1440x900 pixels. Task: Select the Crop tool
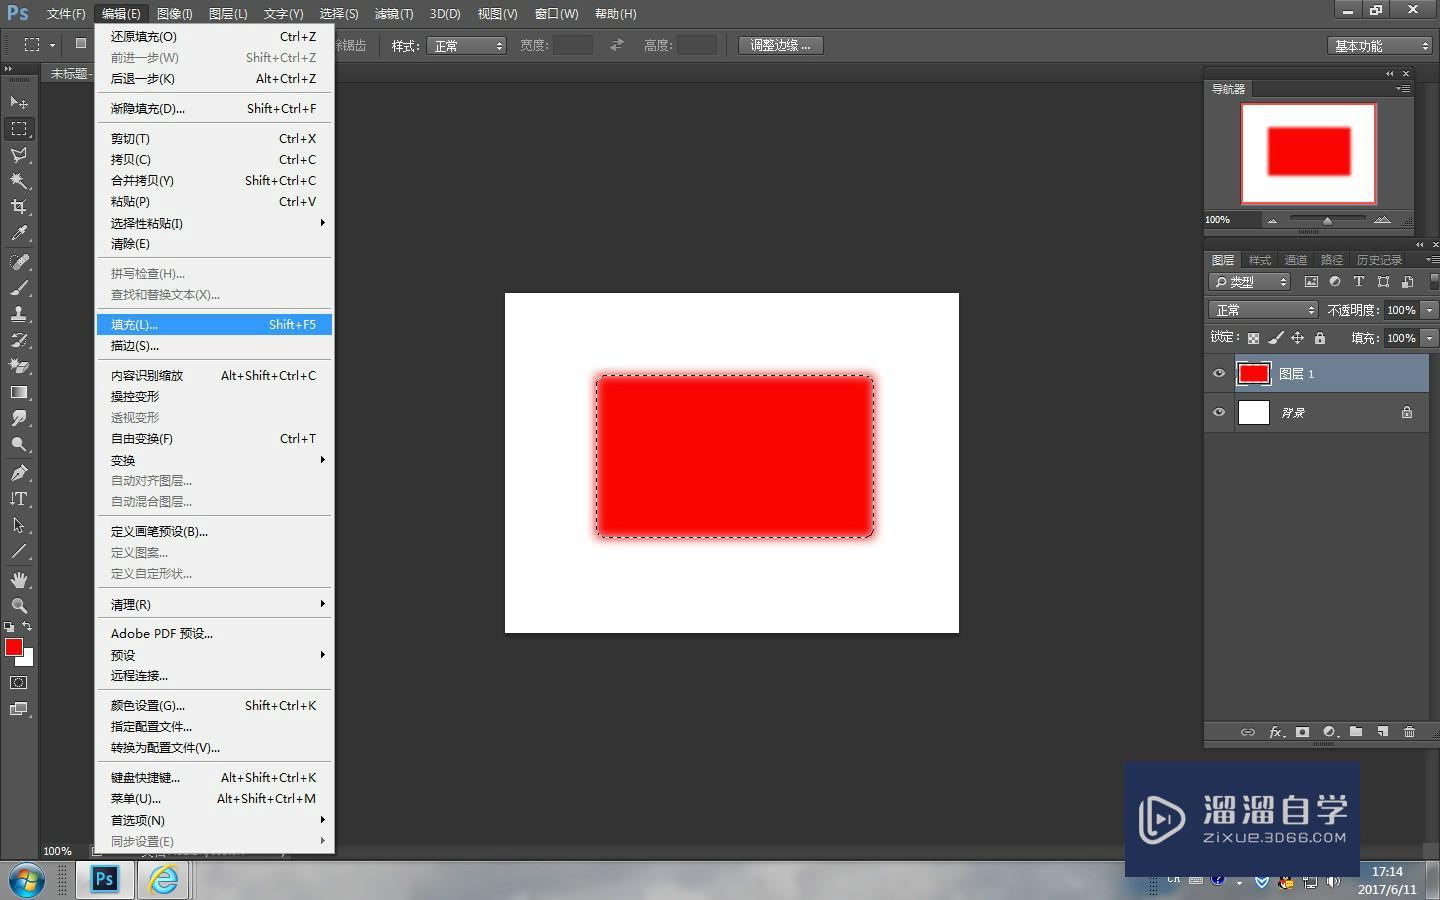19,207
